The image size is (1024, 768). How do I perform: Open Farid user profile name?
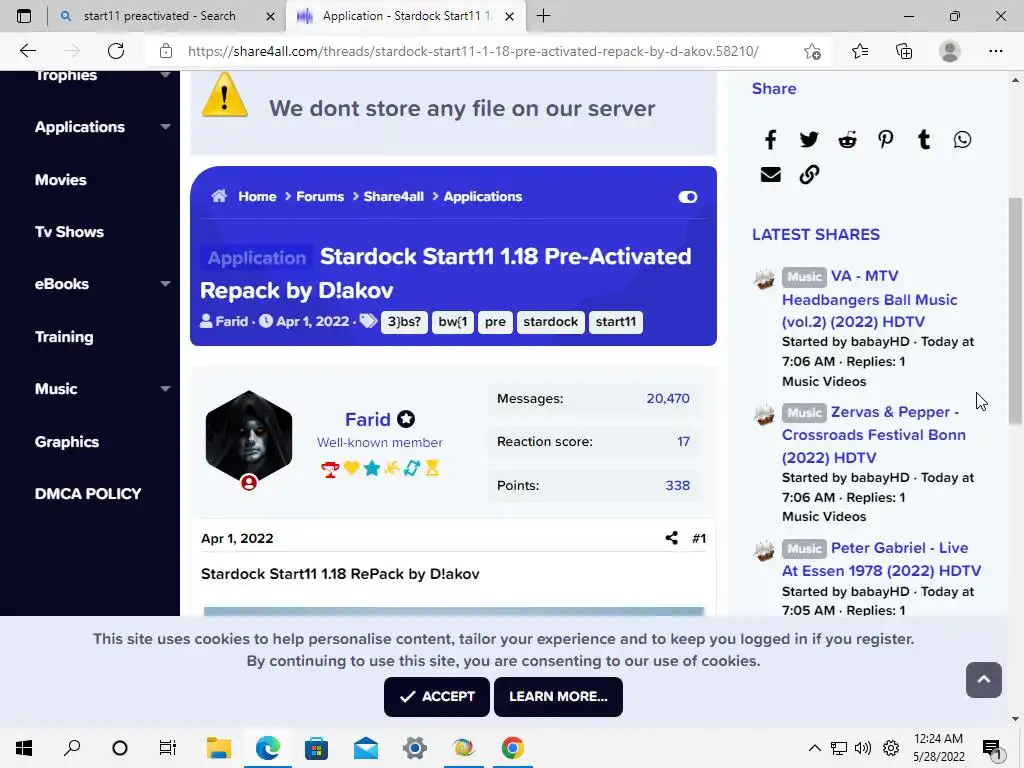coord(368,419)
